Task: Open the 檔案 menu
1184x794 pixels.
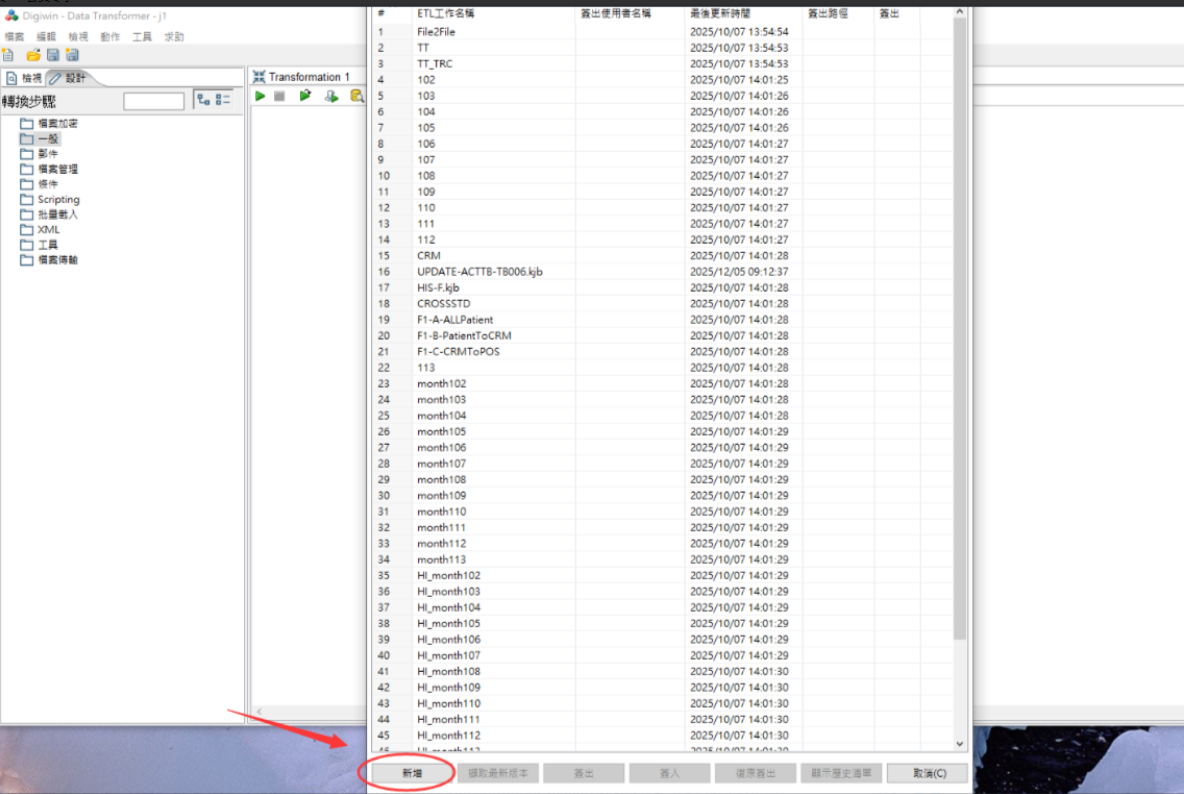Action: click(x=14, y=37)
